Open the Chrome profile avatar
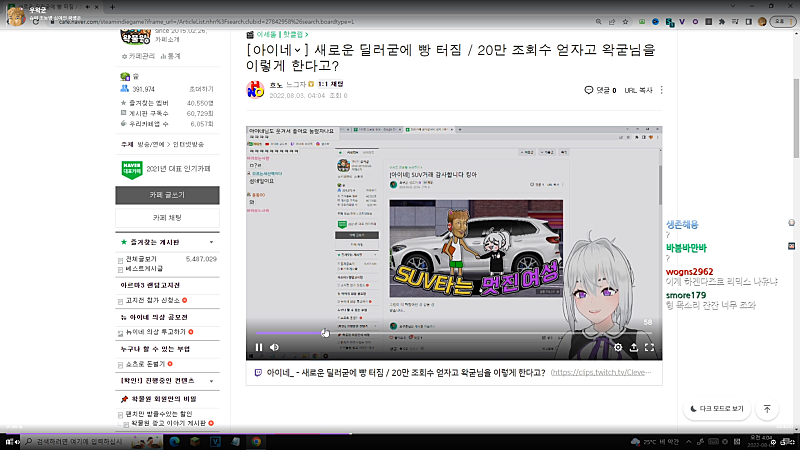Viewport: 800px width, 450px height. point(762,22)
